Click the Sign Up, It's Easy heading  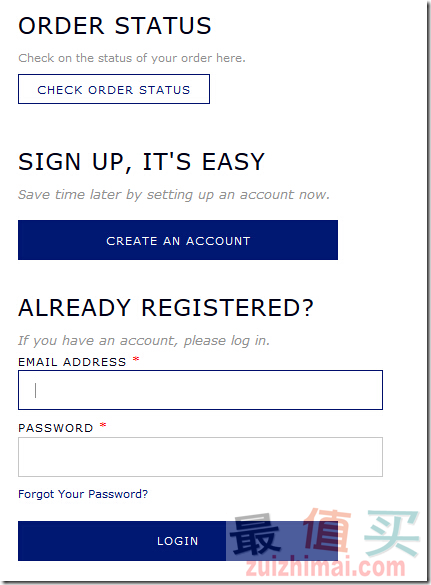pyautogui.click(x=141, y=162)
